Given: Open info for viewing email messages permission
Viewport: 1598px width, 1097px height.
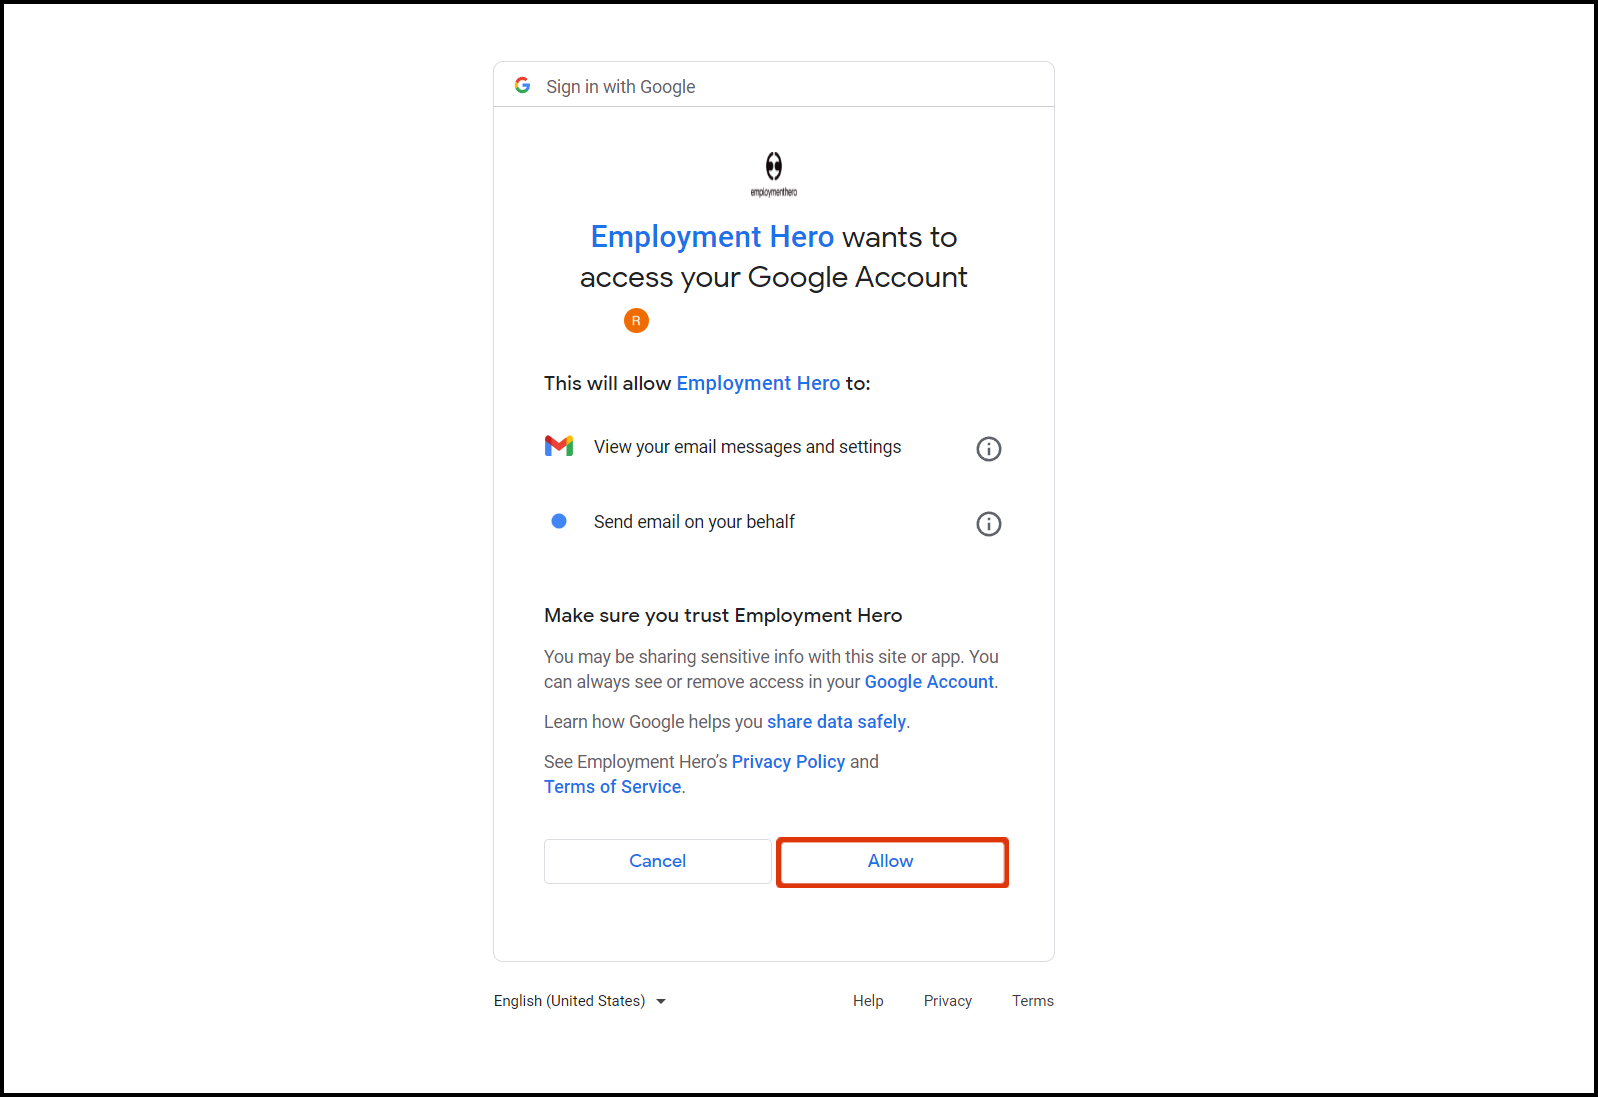Looking at the screenshot, I should 988,449.
